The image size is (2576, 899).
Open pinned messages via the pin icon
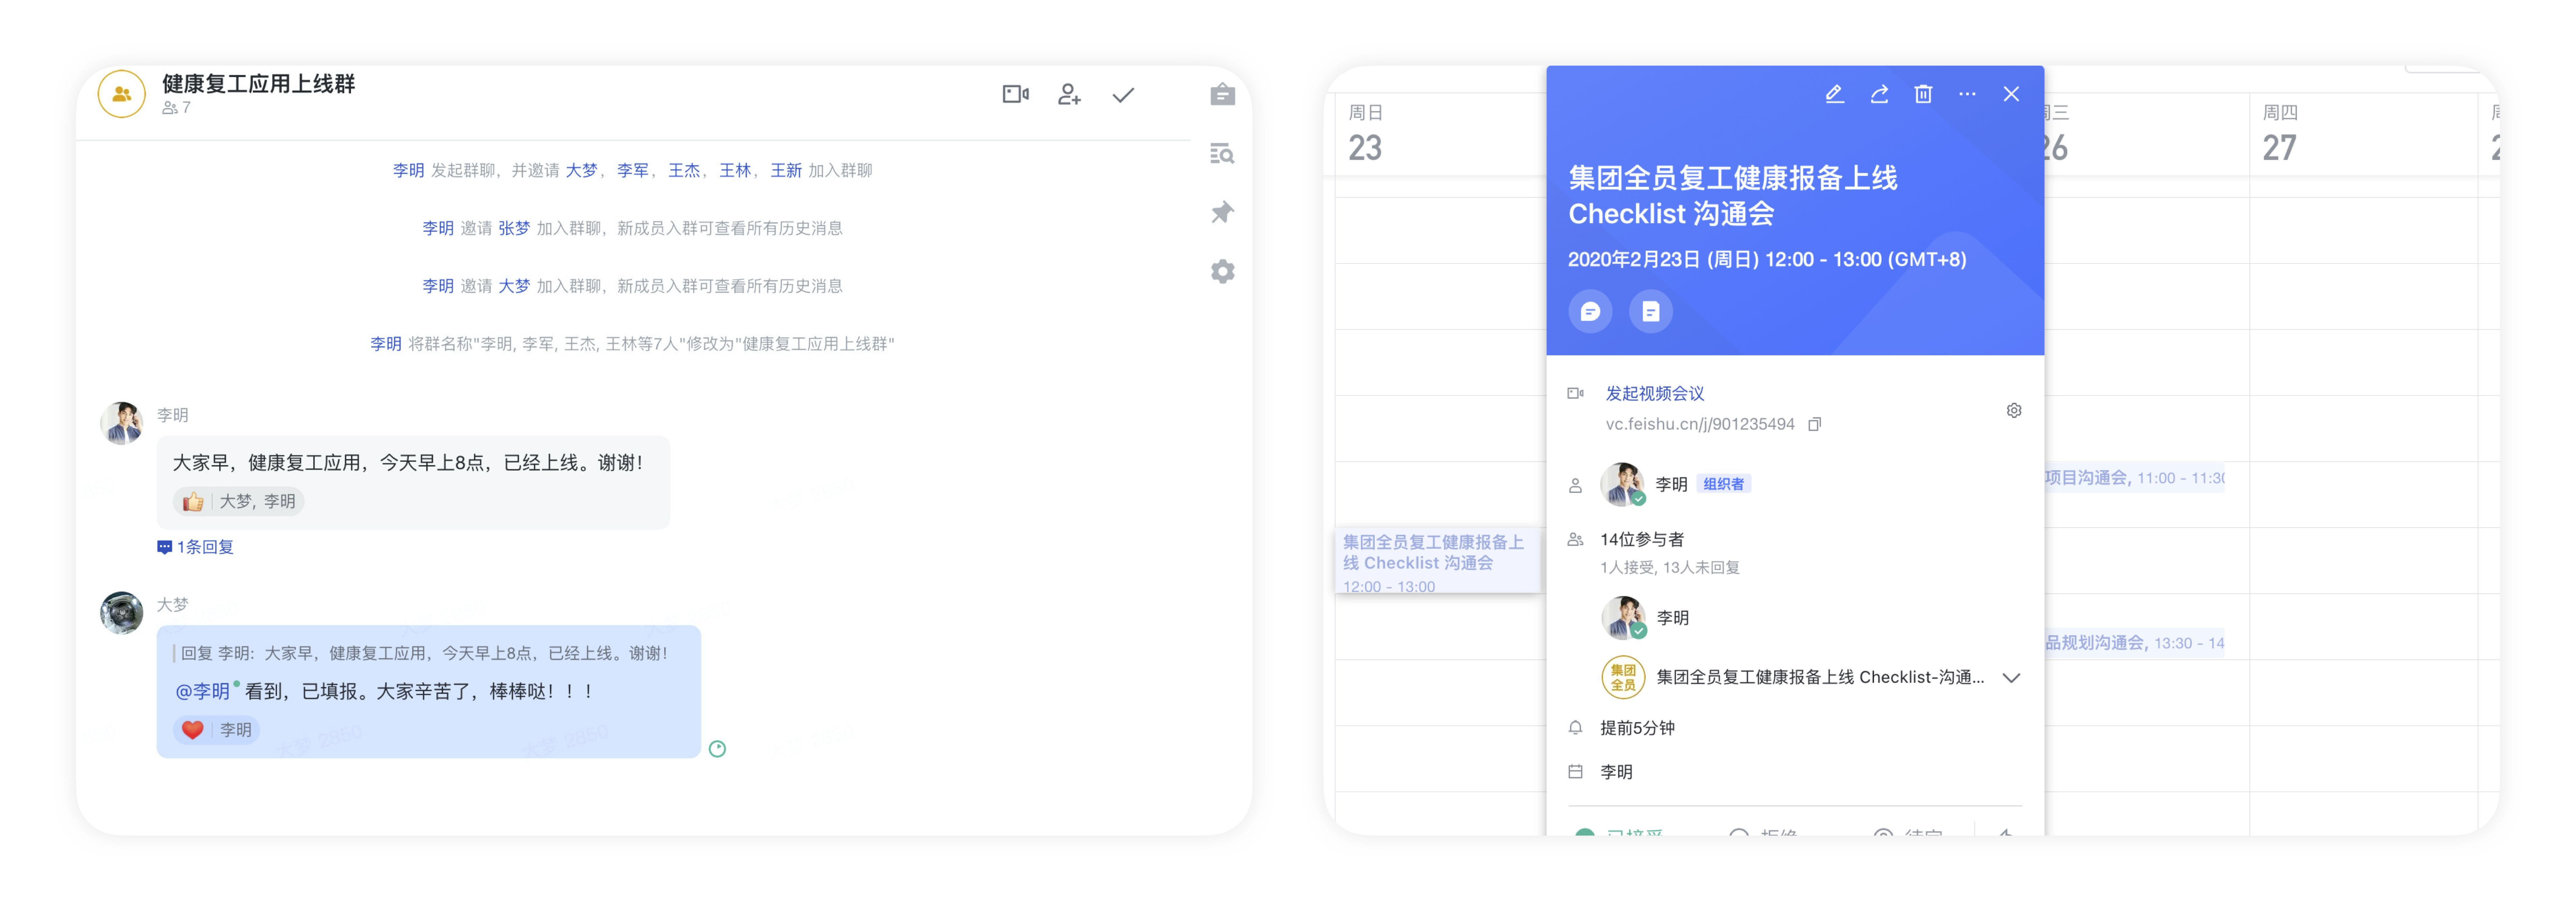1222,212
